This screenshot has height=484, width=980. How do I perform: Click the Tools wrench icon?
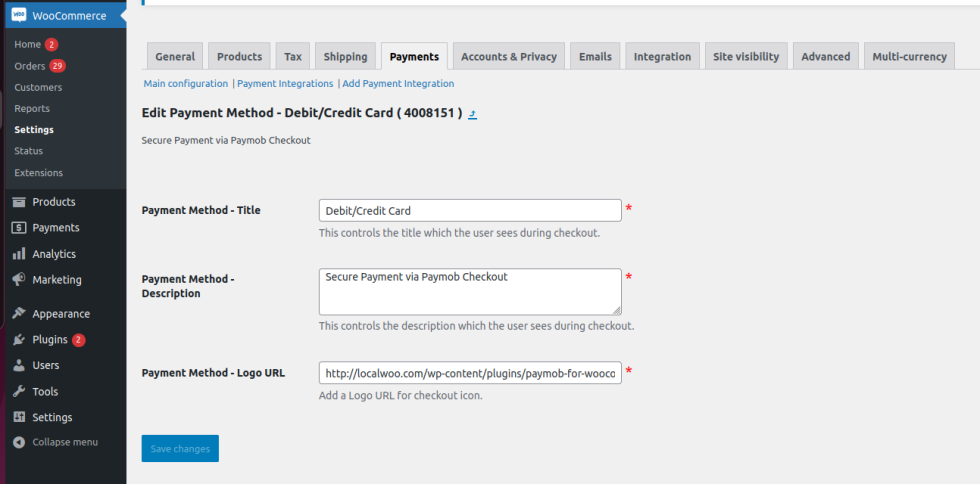click(x=19, y=392)
